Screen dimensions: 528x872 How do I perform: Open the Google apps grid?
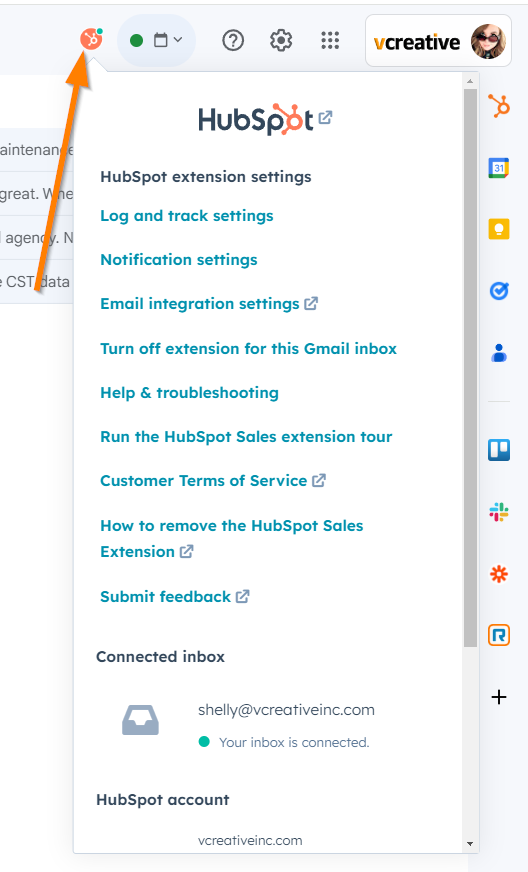click(330, 40)
